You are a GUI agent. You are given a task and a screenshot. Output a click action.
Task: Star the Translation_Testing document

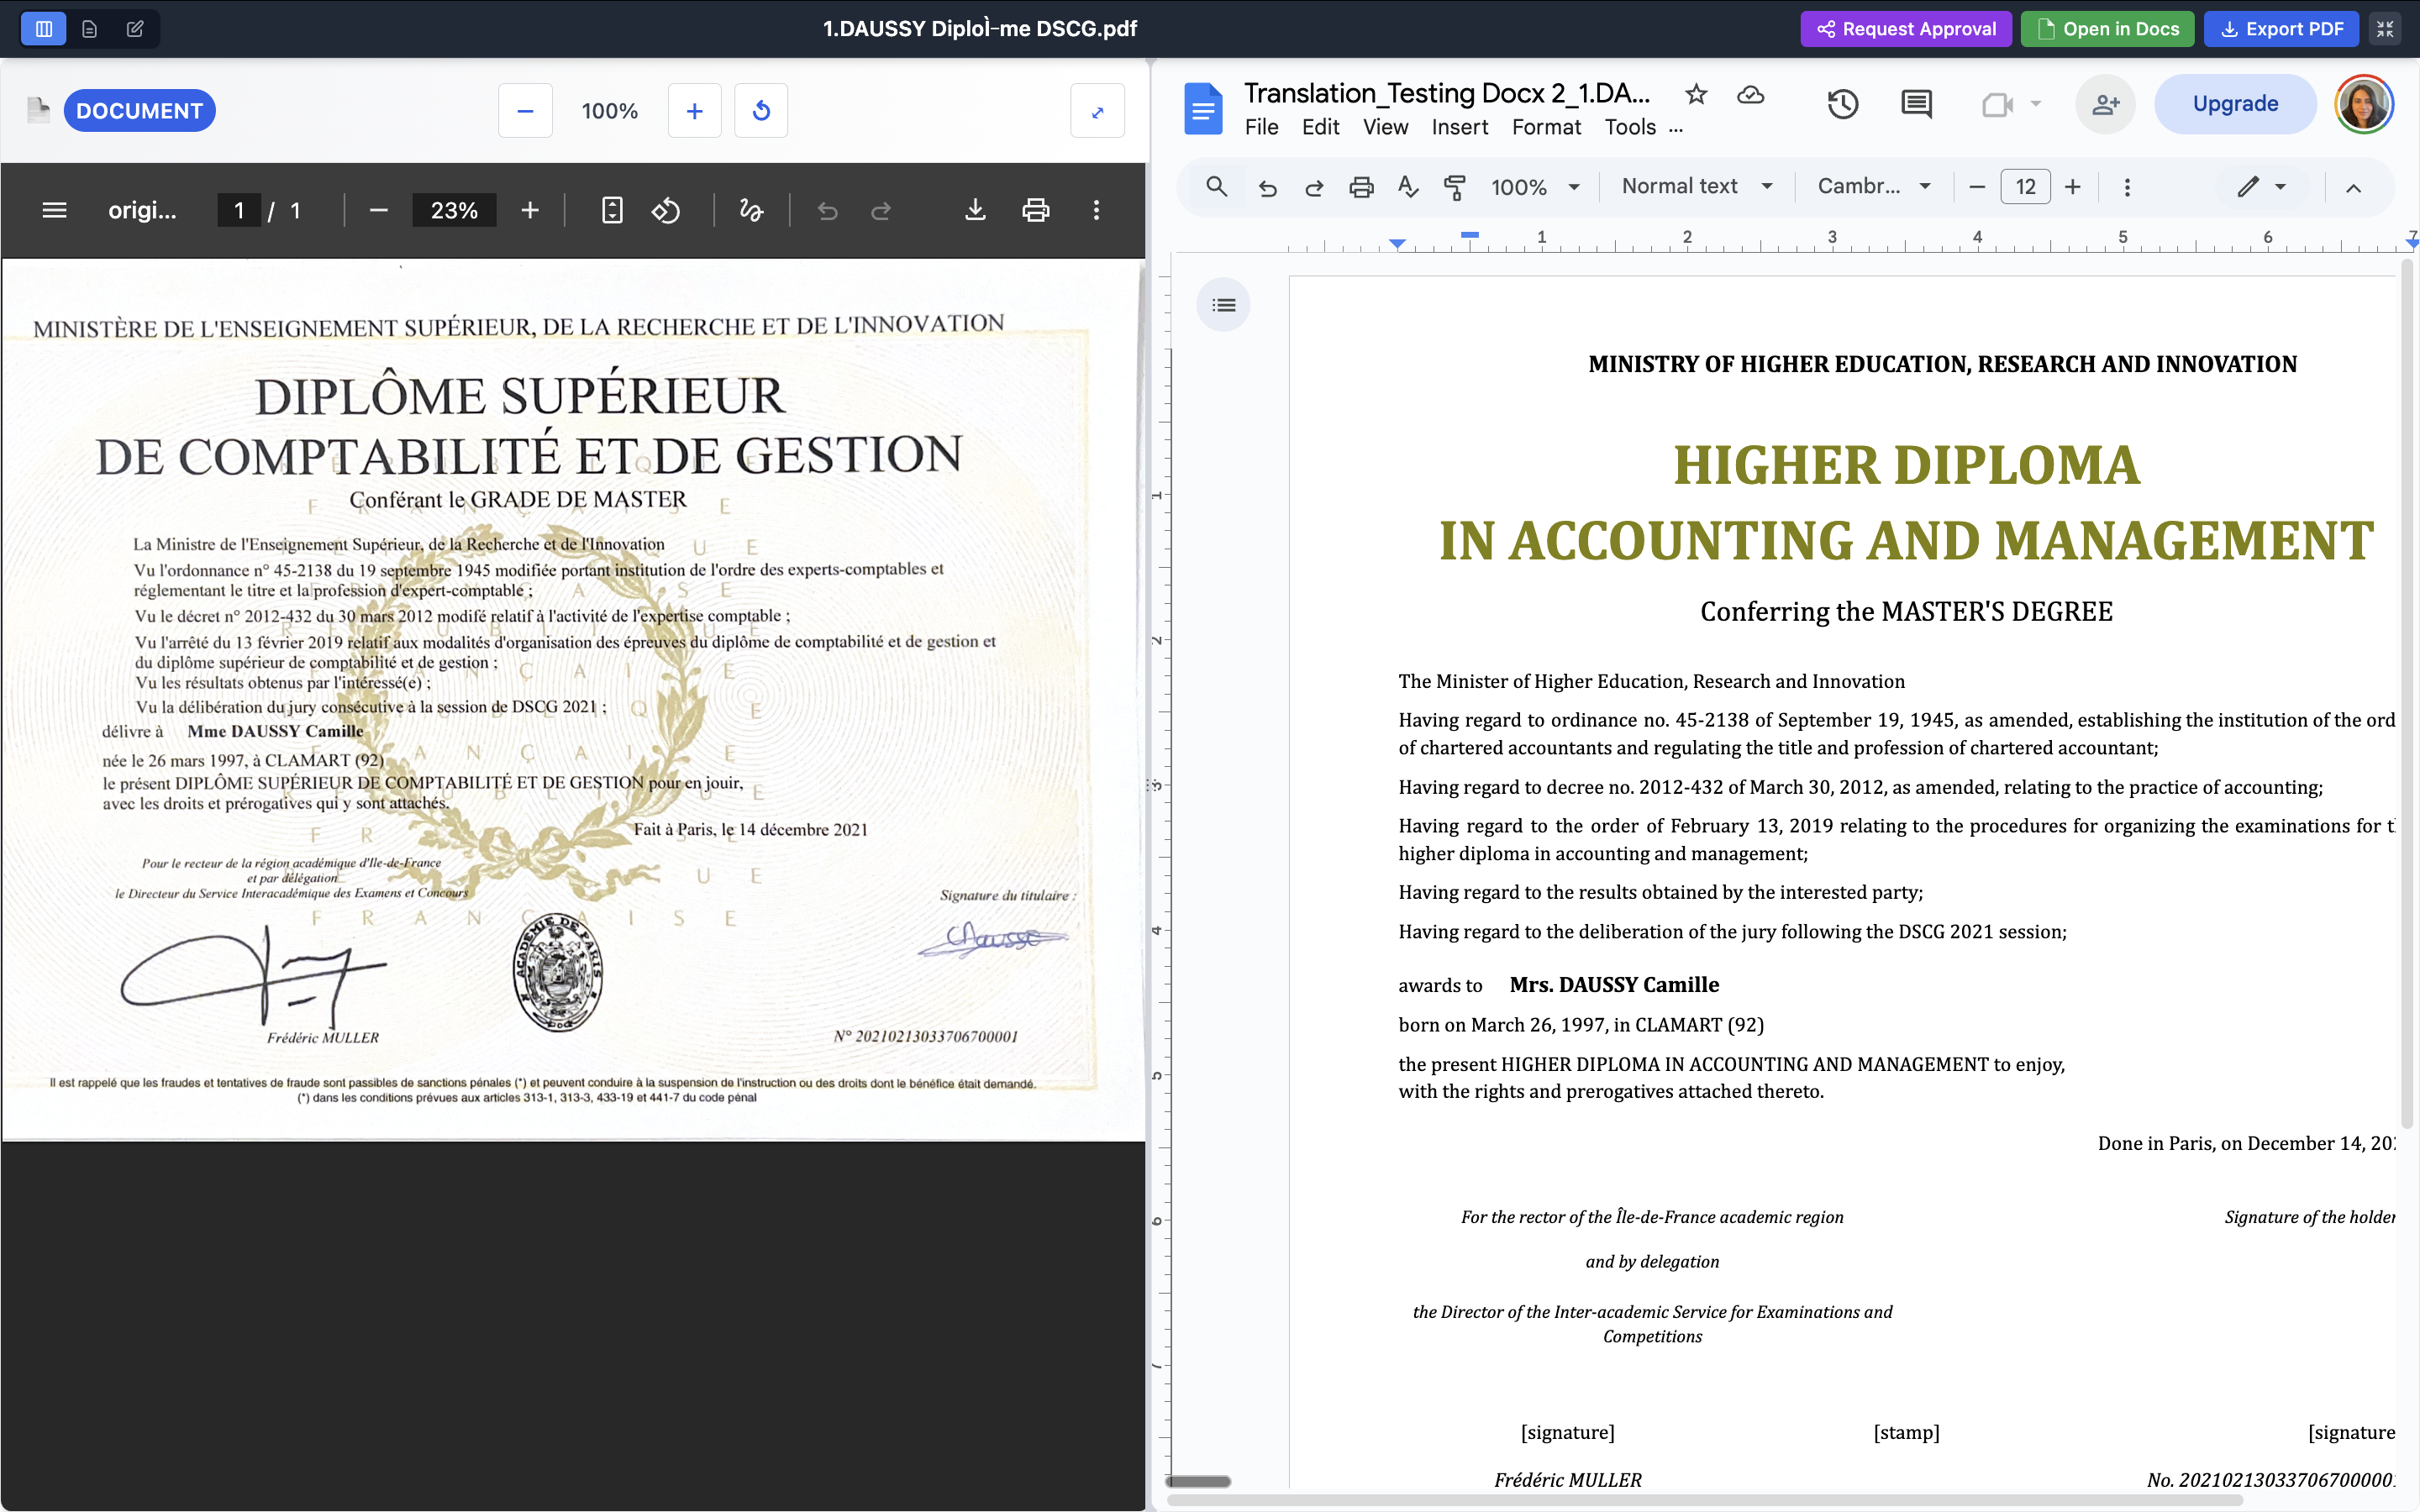tap(1696, 94)
